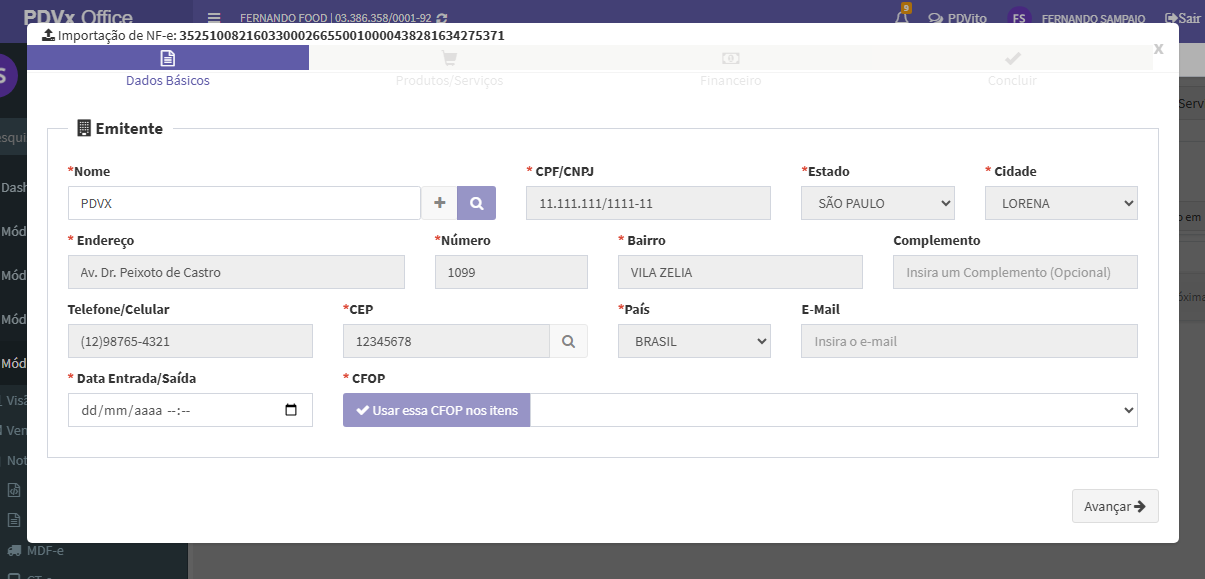Click the Sair logout link
The image size is (1205, 579).
[1183, 18]
